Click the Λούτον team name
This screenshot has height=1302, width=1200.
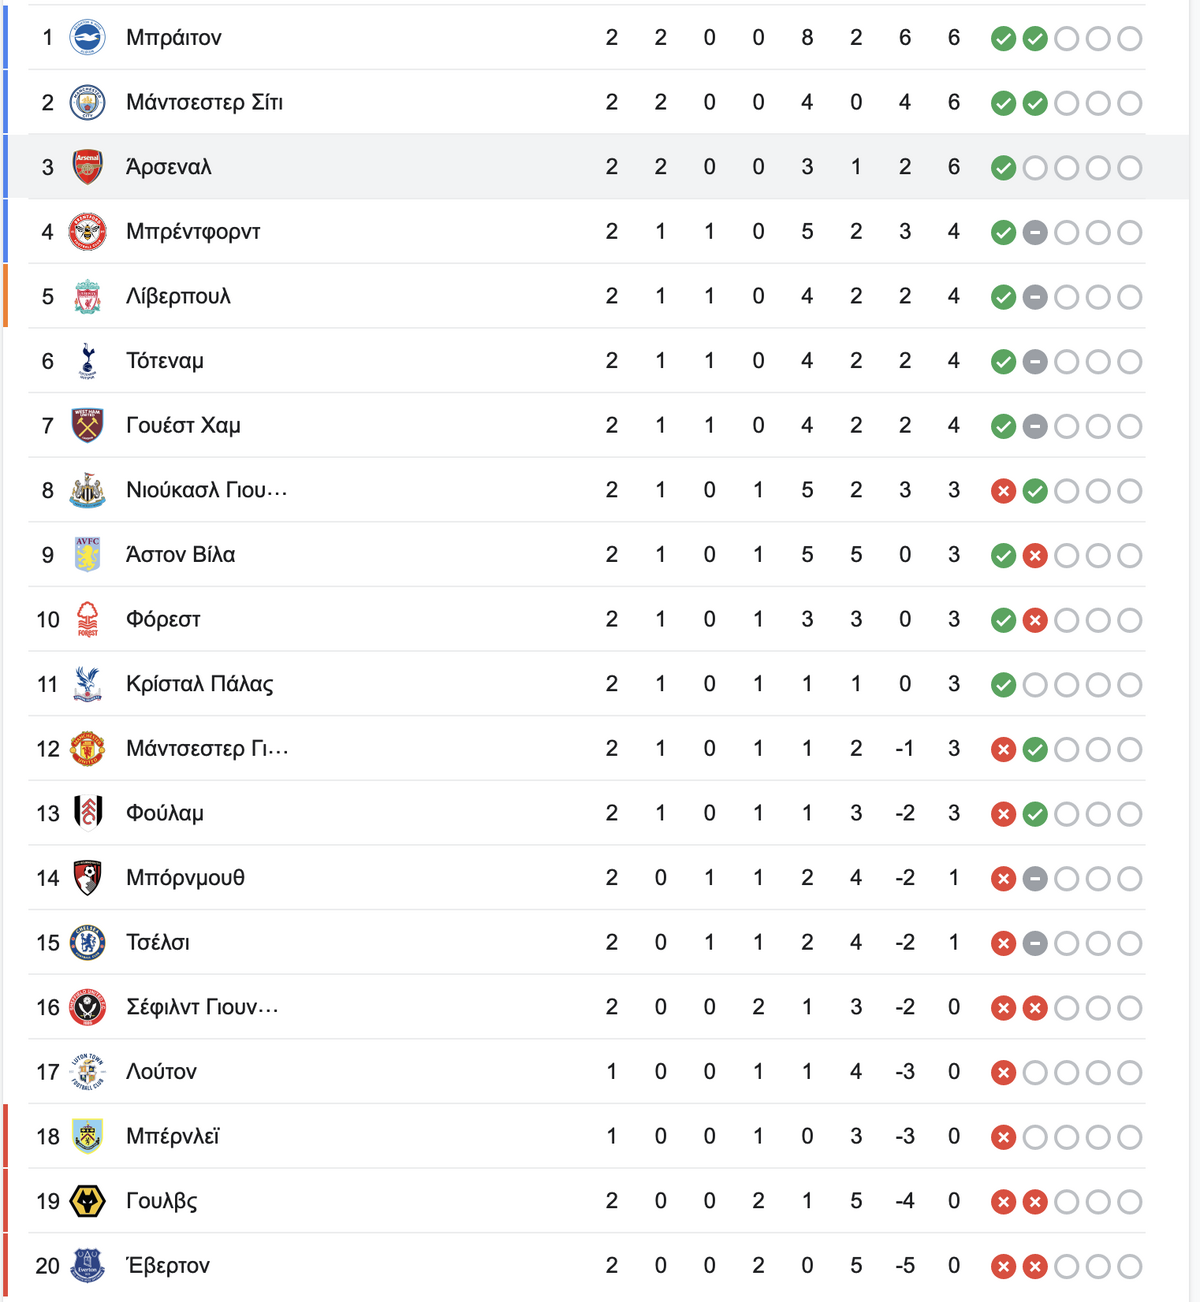tap(161, 1072)
